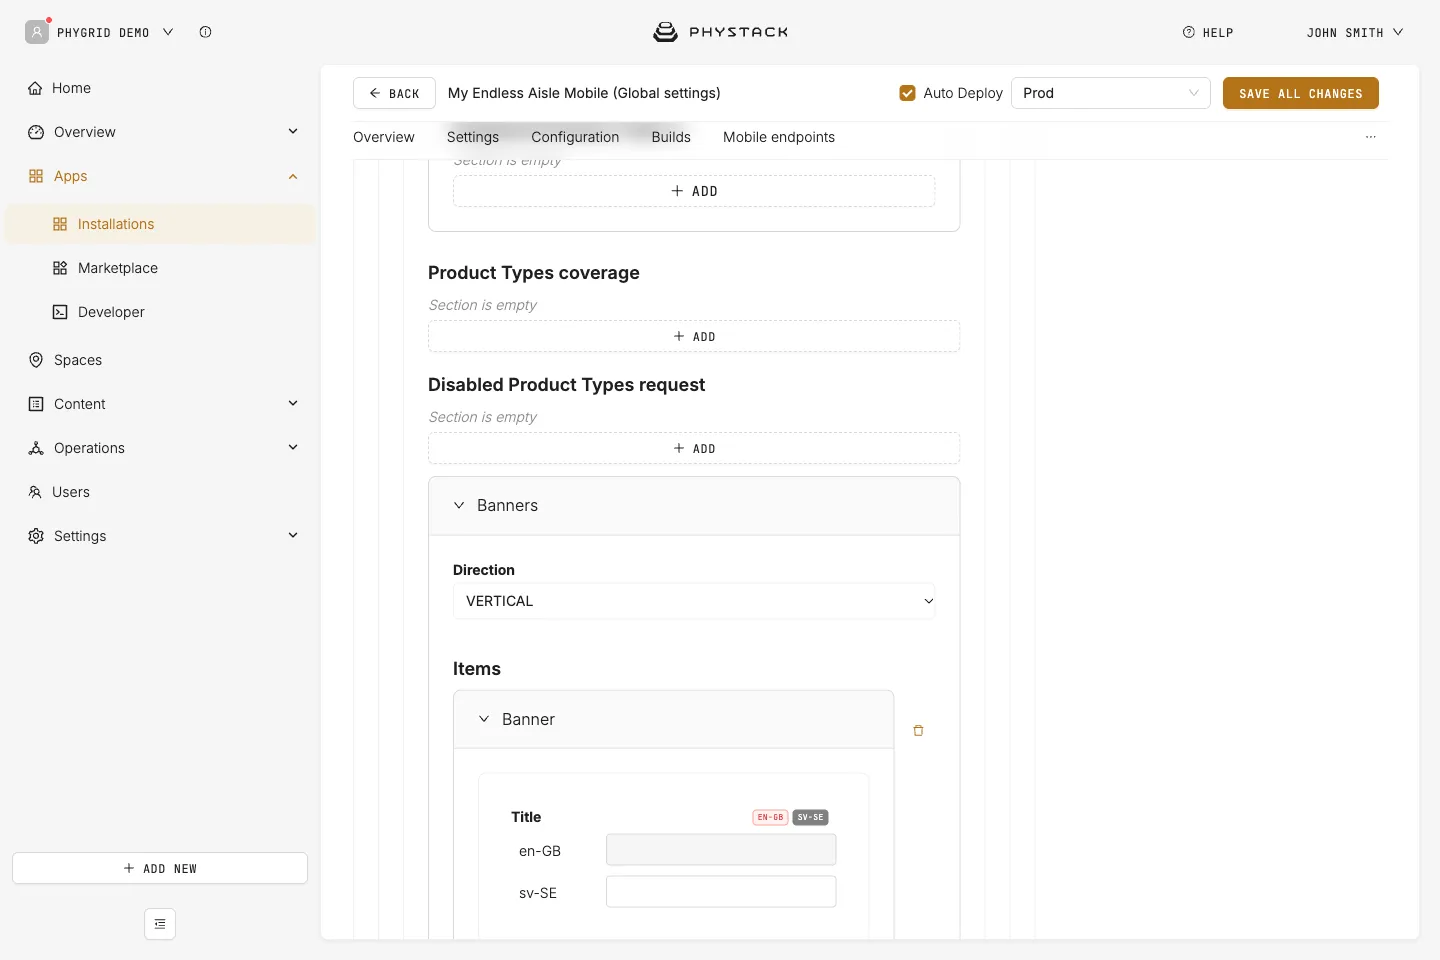Click the sv-SE Title input field
Screen dimensions: 1440x960
721,892
